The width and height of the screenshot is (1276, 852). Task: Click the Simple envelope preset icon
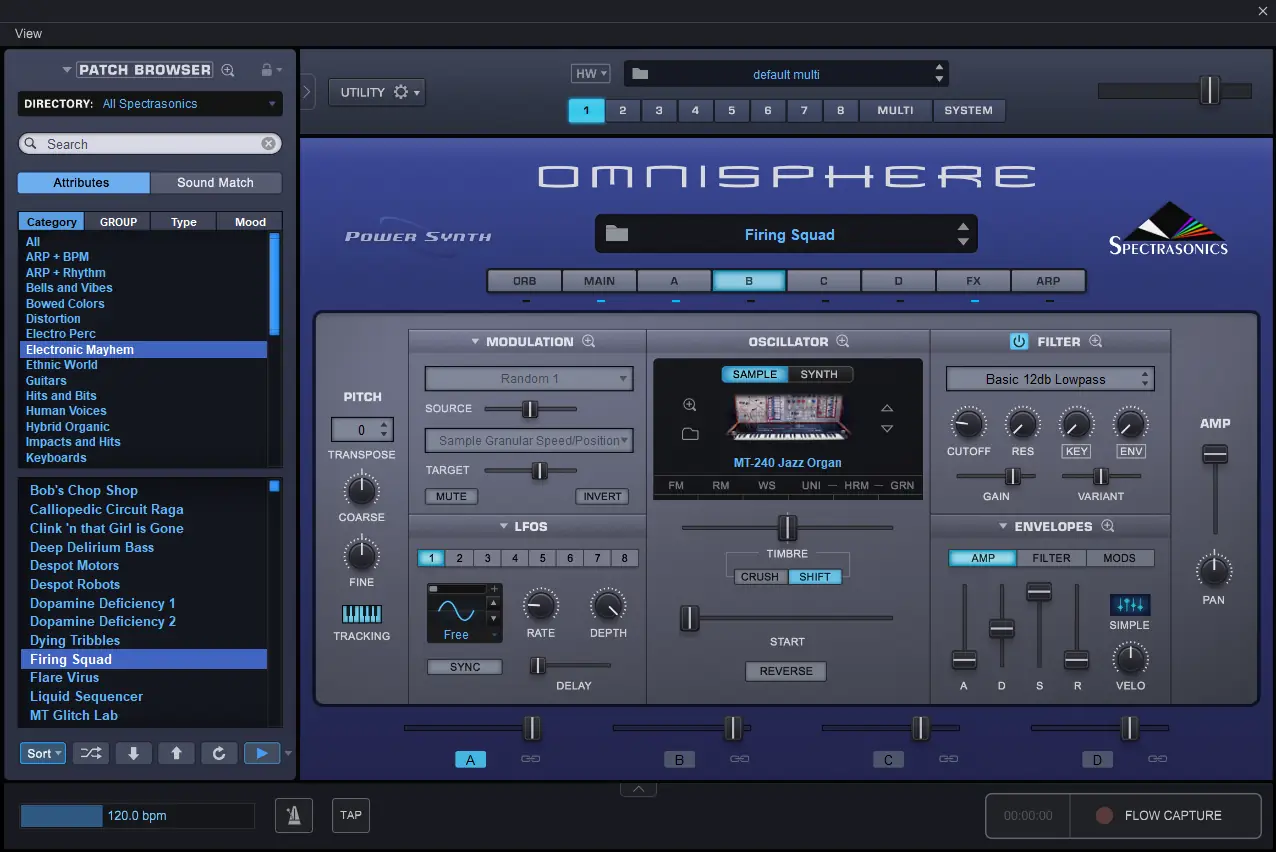tap(1130, 605)
